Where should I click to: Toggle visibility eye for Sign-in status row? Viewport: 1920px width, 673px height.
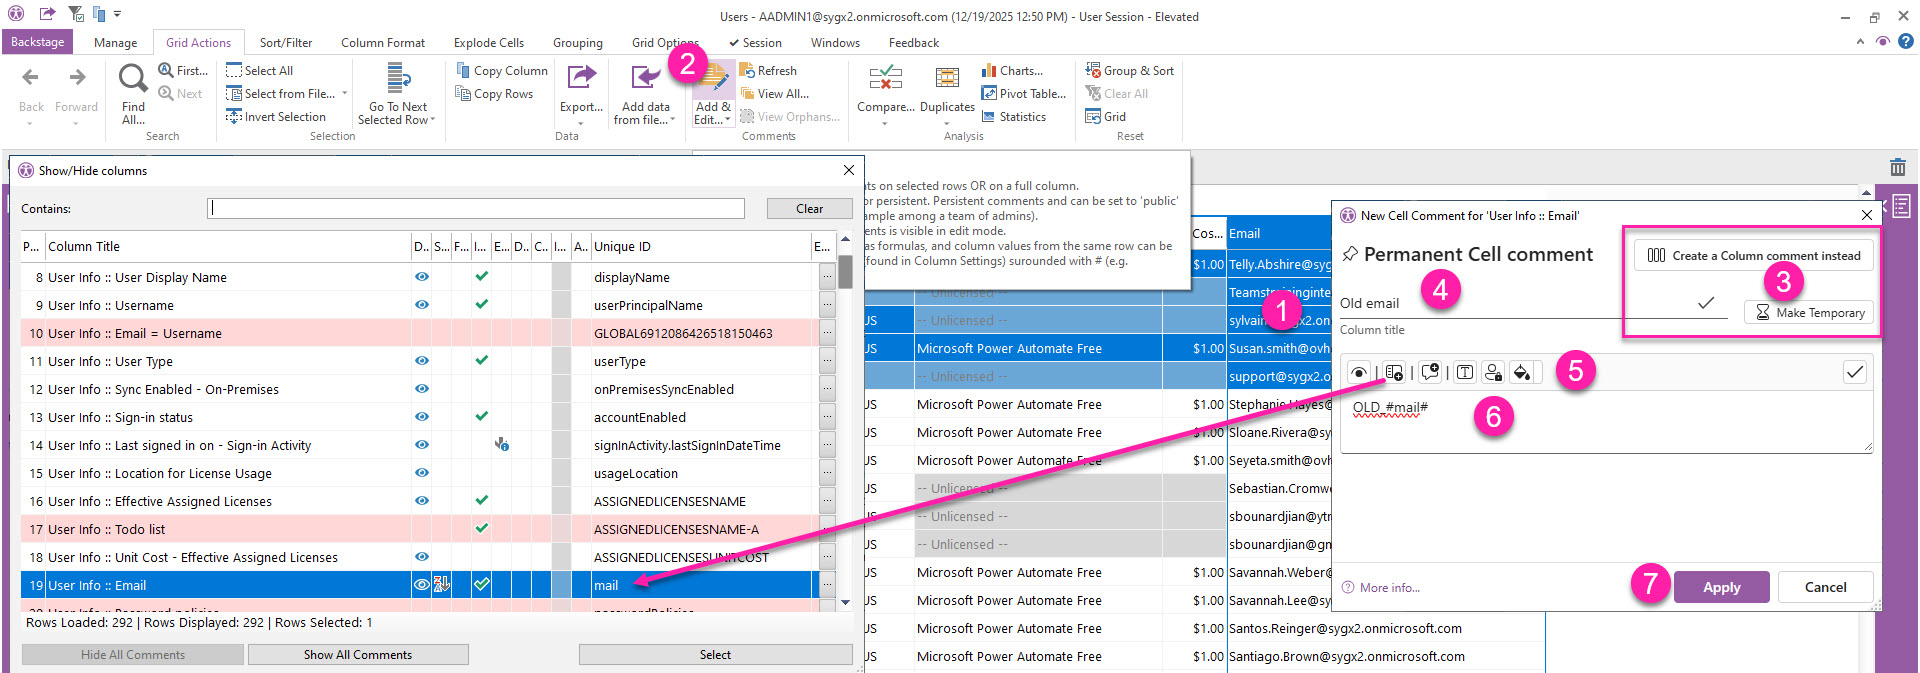point(422,417)
